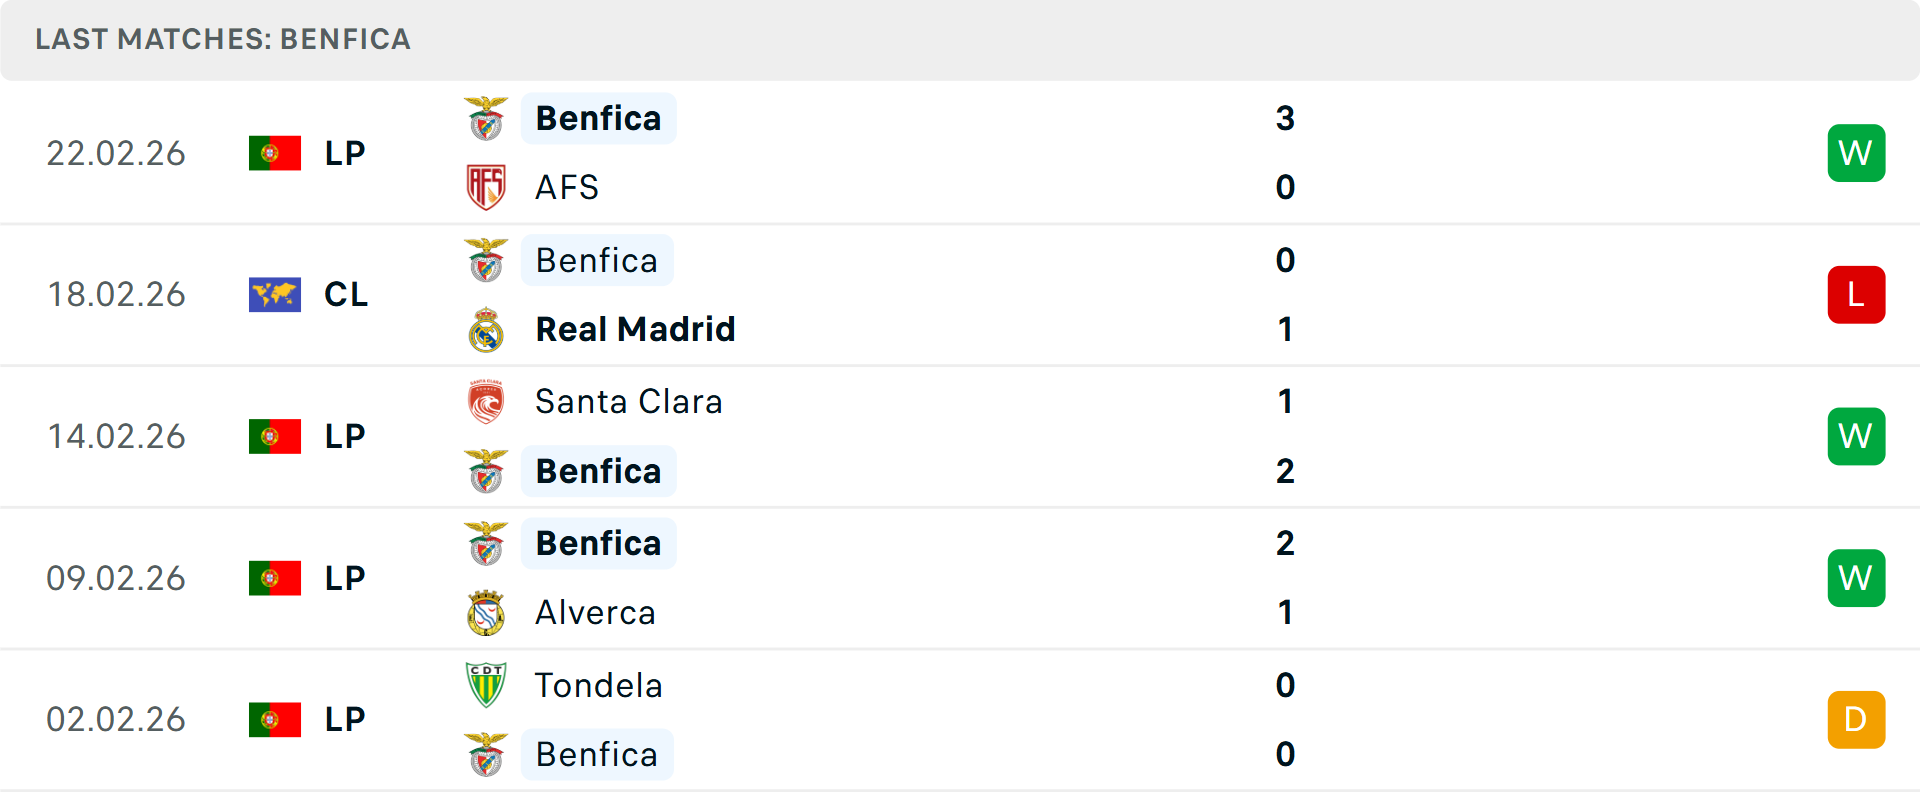Click the Alverca club crest
This screenshot has width=1920, height=792.
tap(486, 613)
